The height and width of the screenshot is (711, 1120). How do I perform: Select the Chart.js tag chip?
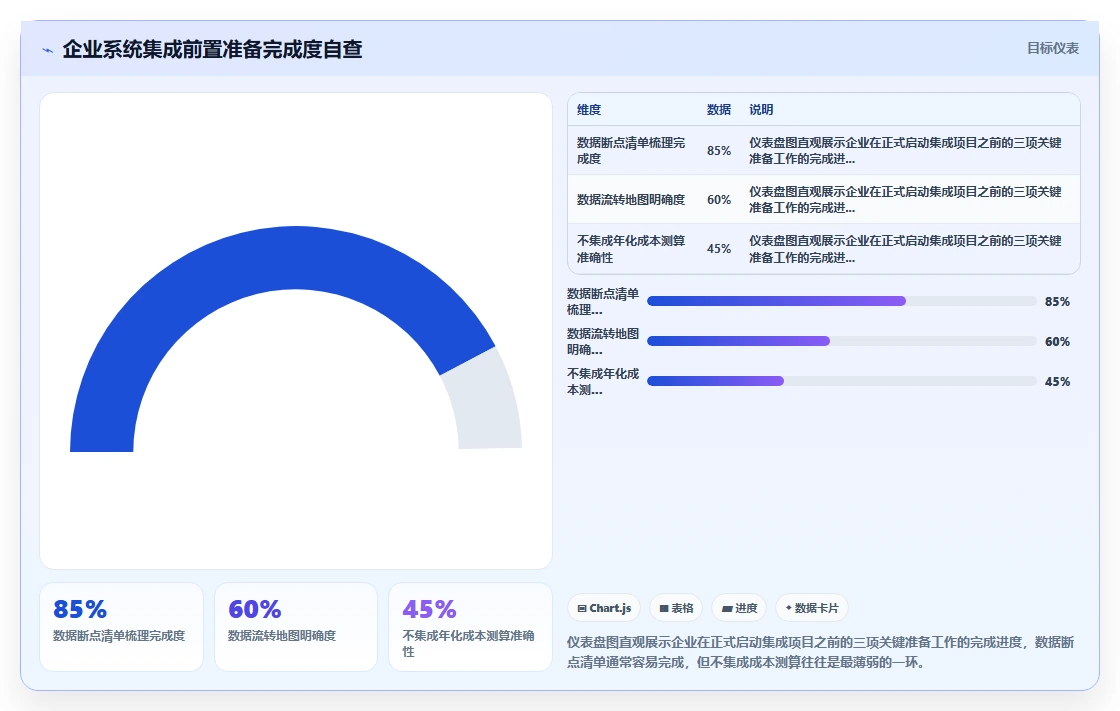(x=604, y=608)
